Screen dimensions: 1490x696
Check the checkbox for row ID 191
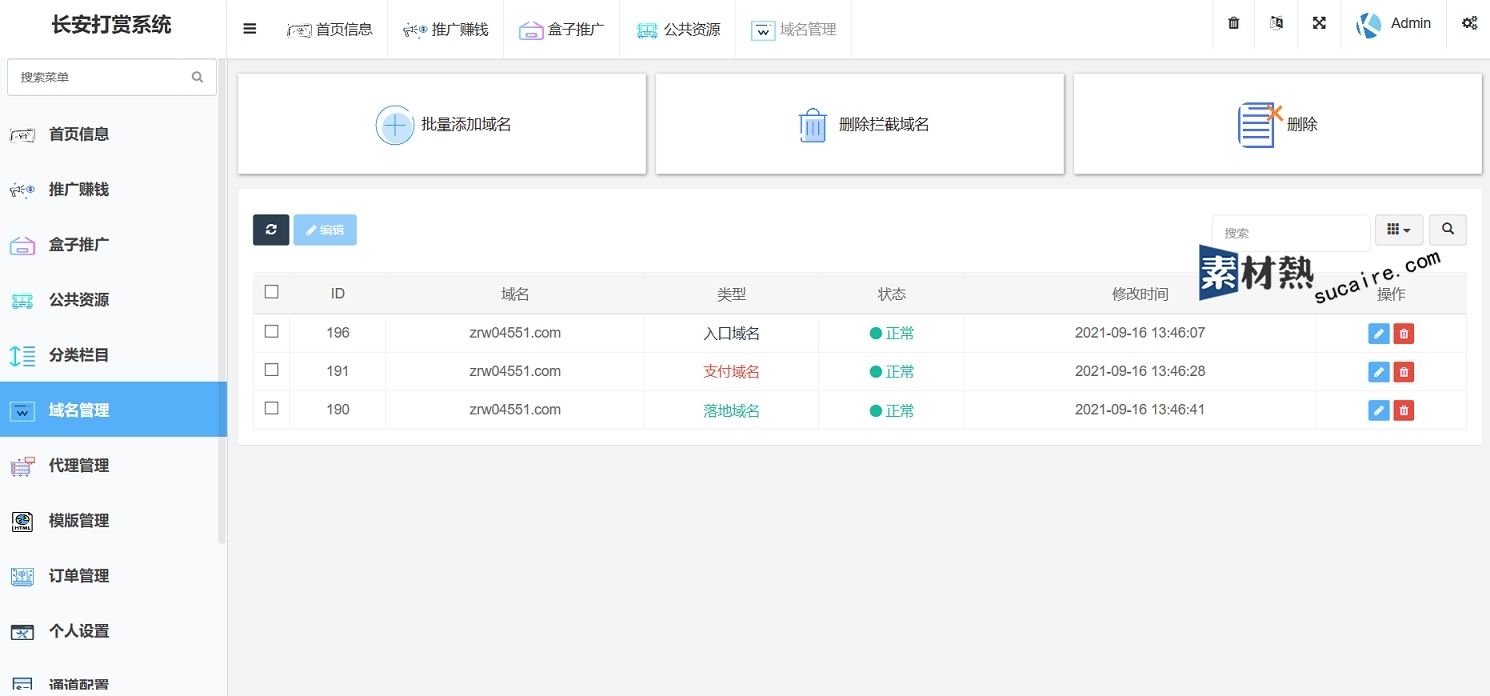pos(271,369)
